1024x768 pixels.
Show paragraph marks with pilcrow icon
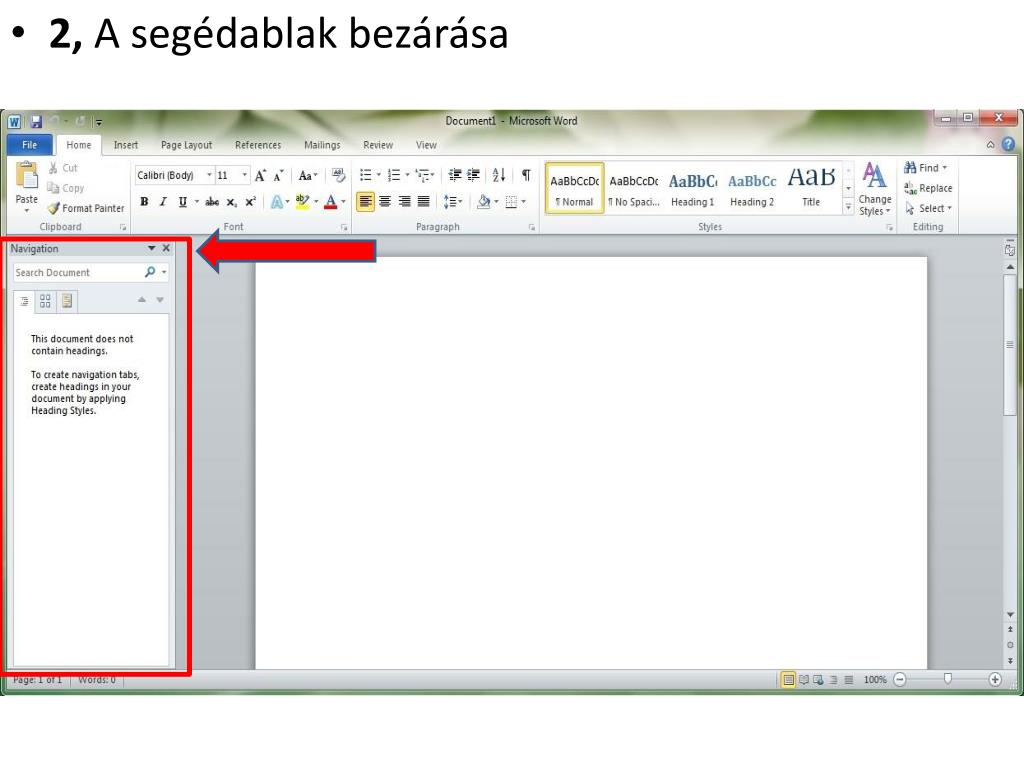(526, 175)
